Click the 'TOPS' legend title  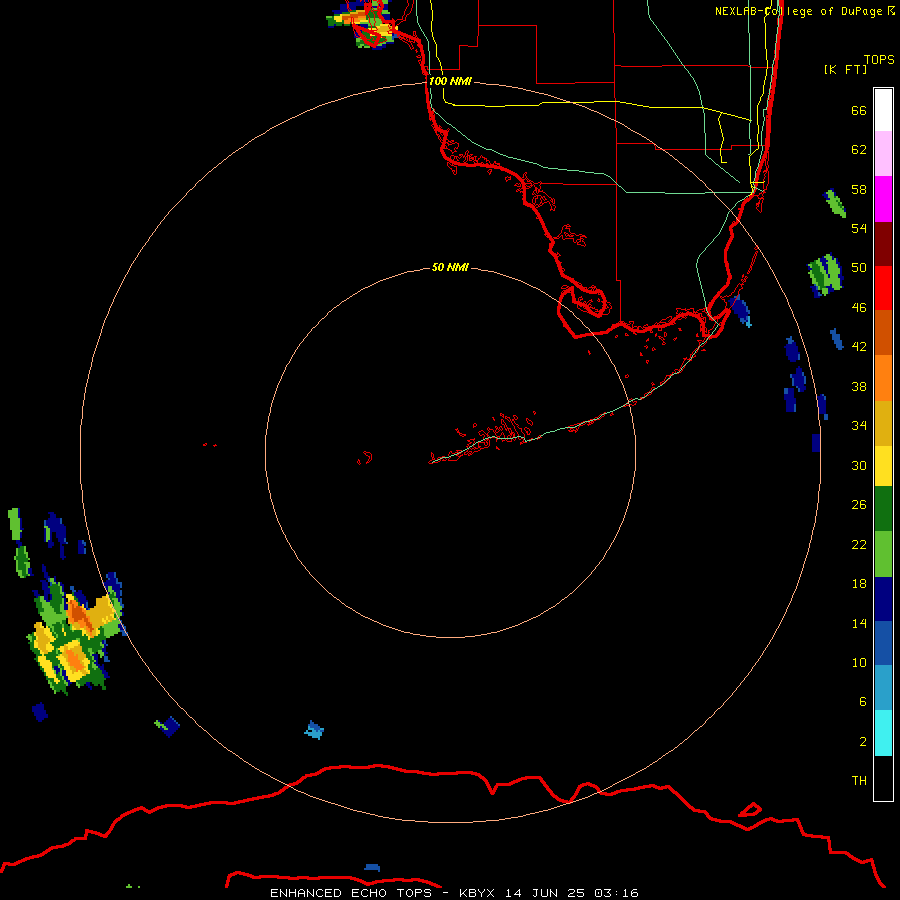(879, 59)
